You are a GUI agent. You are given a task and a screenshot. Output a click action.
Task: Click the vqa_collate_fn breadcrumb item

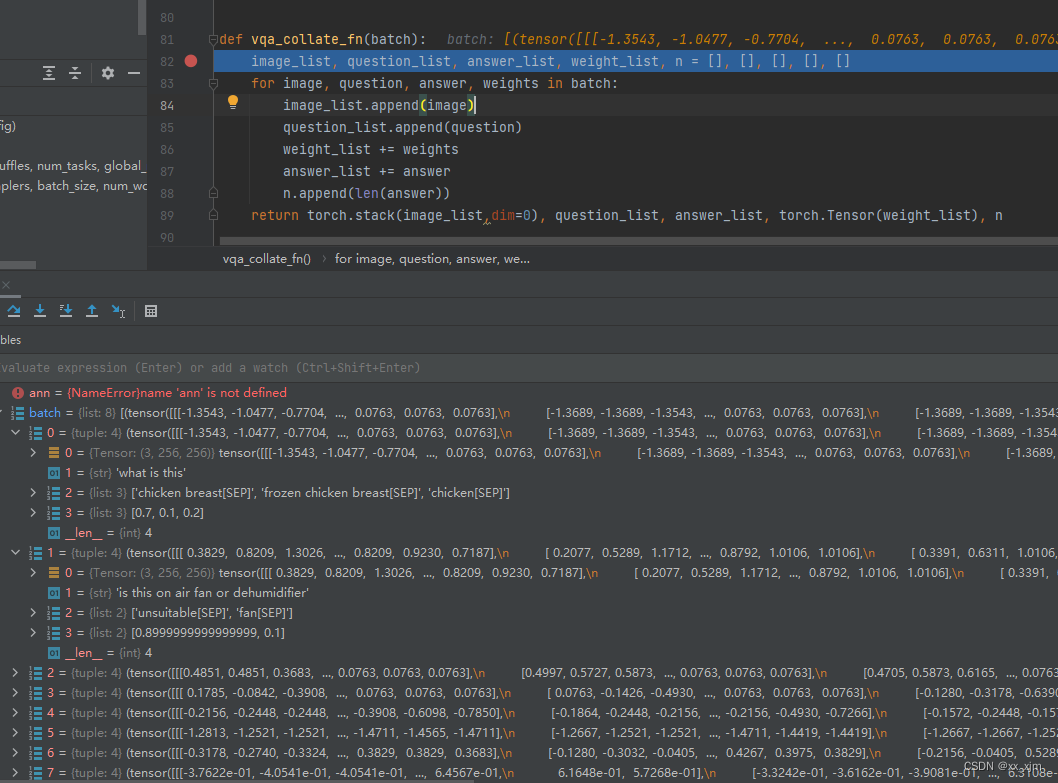click(266, 258)
